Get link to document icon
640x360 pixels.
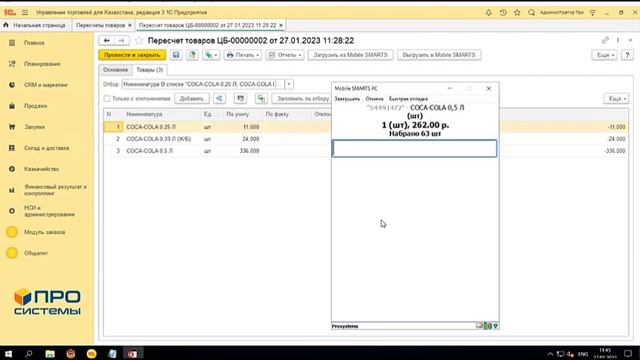pos(605,40)
